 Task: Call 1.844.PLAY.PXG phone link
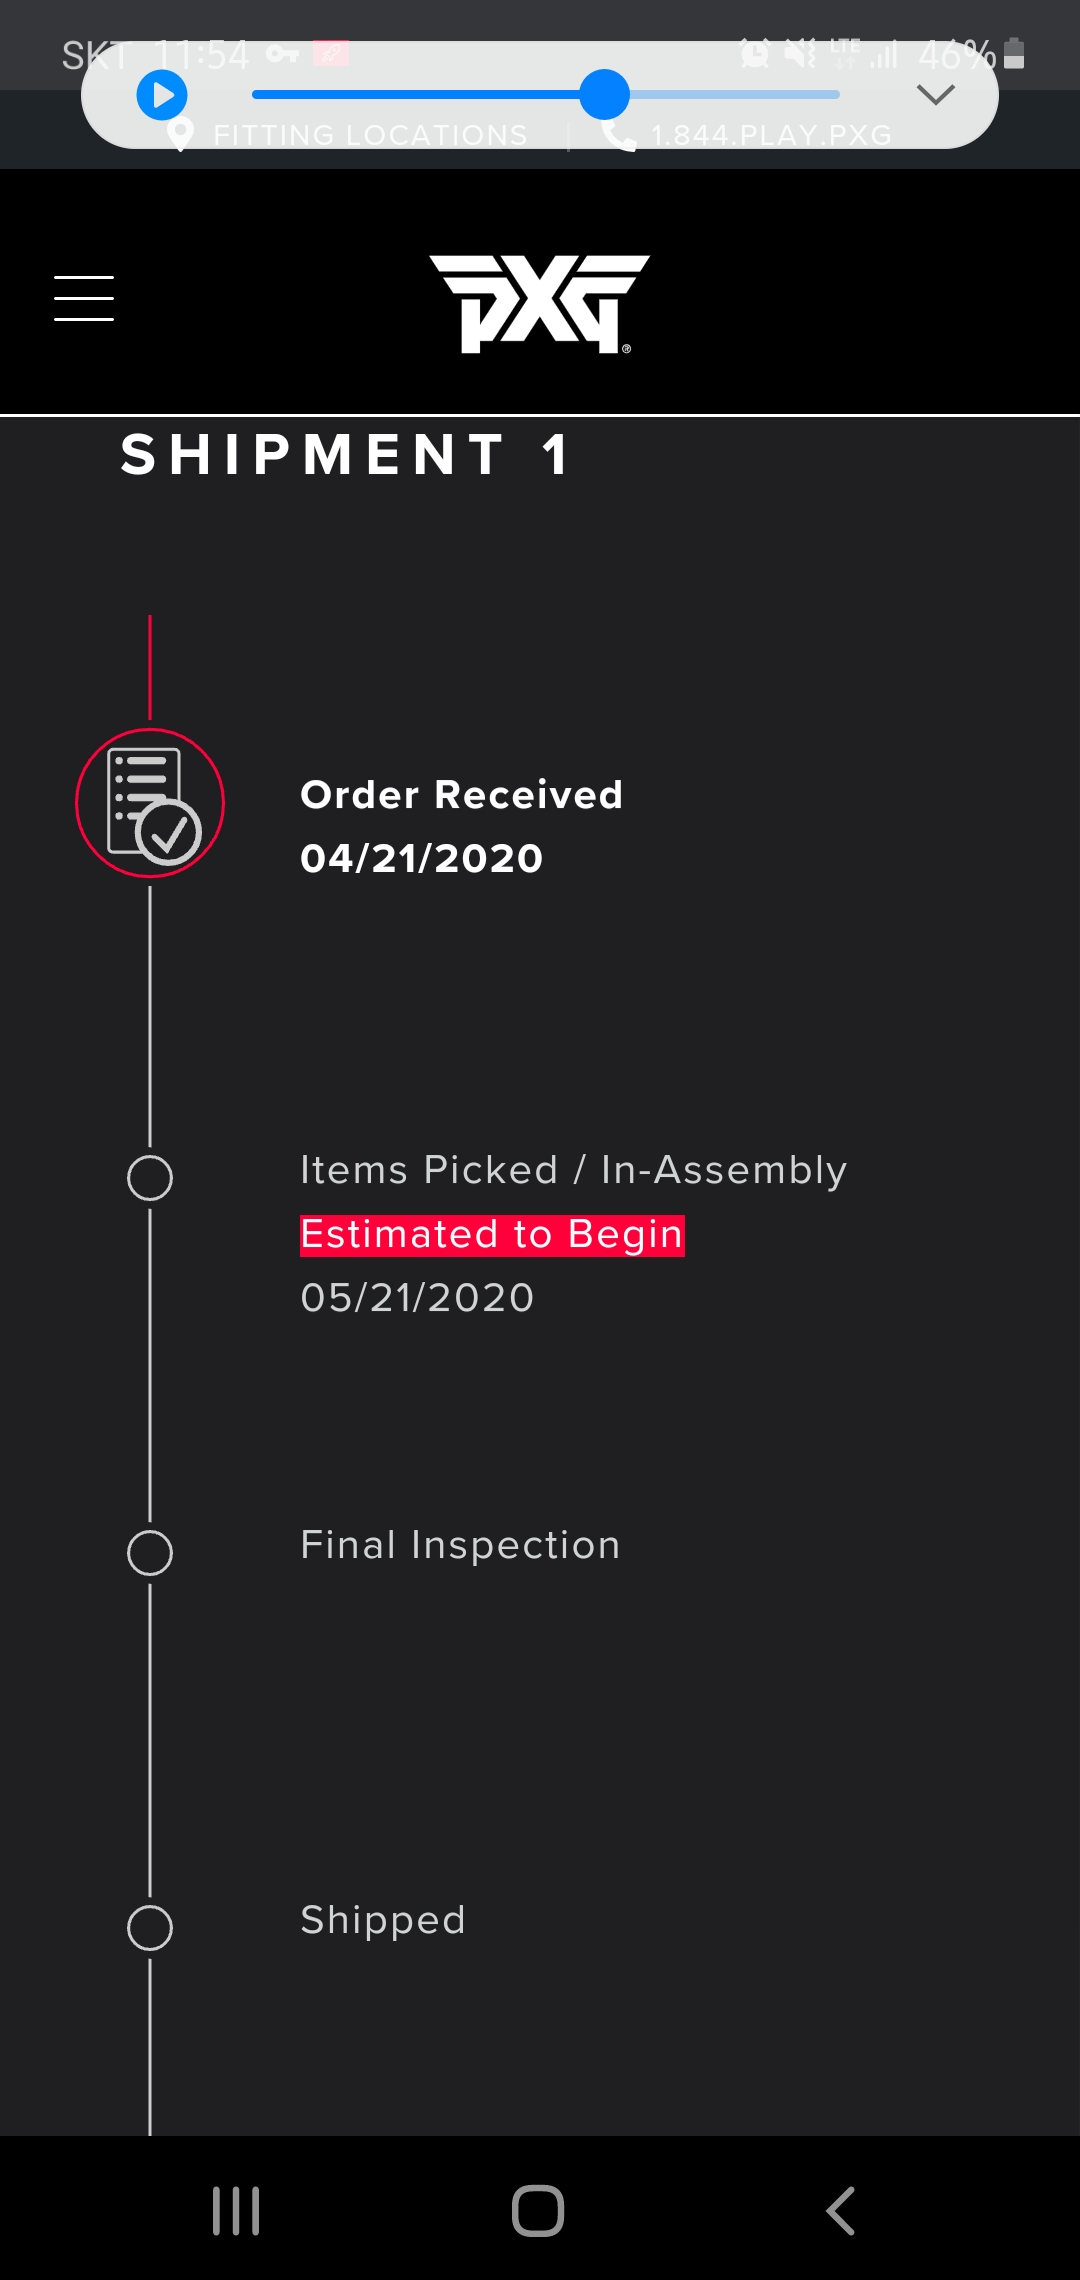click(770, 136)
